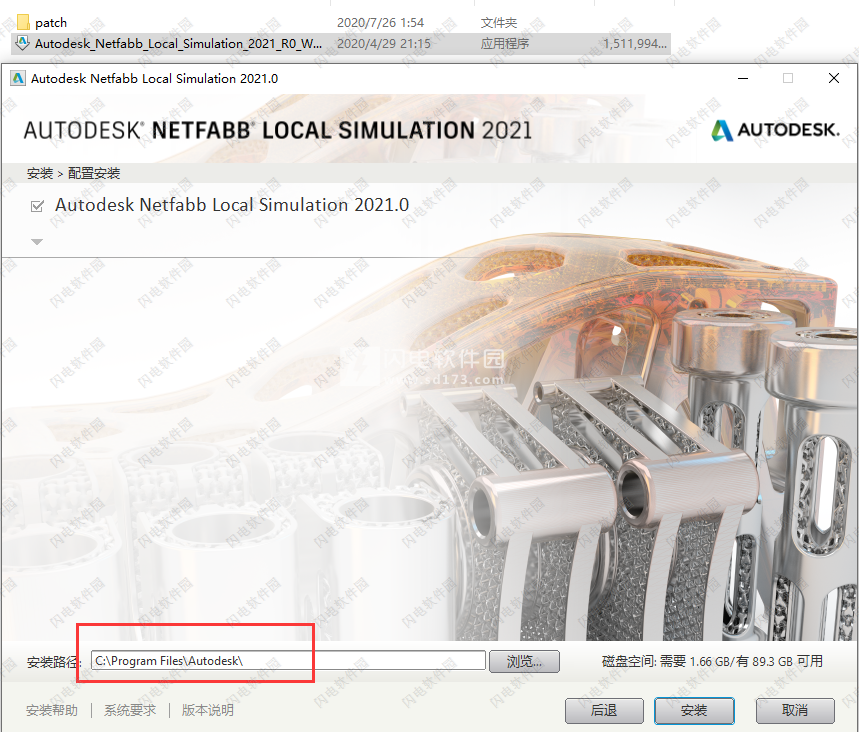Click the patch folder icon
859x732 pixels.
click(23, 22)
